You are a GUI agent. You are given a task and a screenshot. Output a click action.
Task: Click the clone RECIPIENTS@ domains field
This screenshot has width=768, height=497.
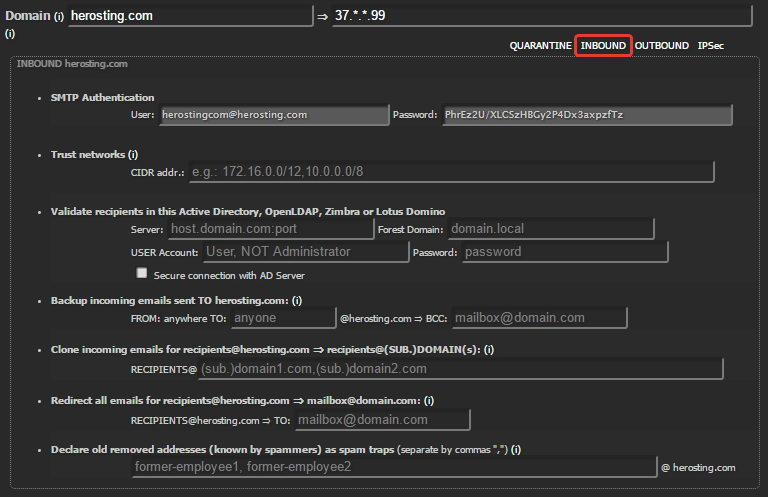pos(460,369)
